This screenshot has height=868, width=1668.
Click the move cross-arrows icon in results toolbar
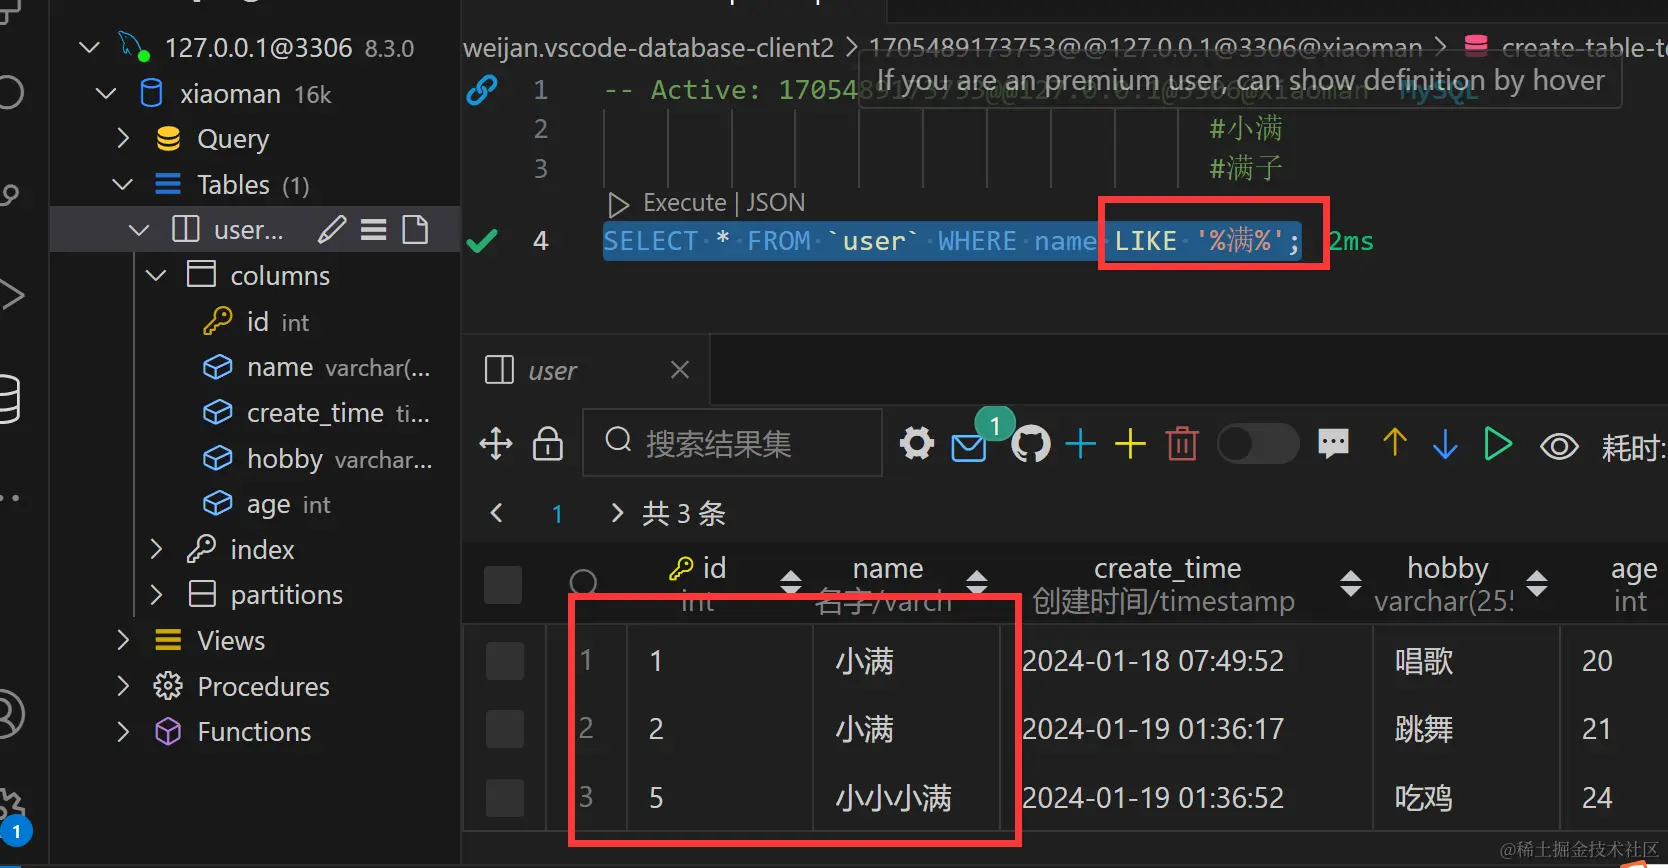[496, 443]
